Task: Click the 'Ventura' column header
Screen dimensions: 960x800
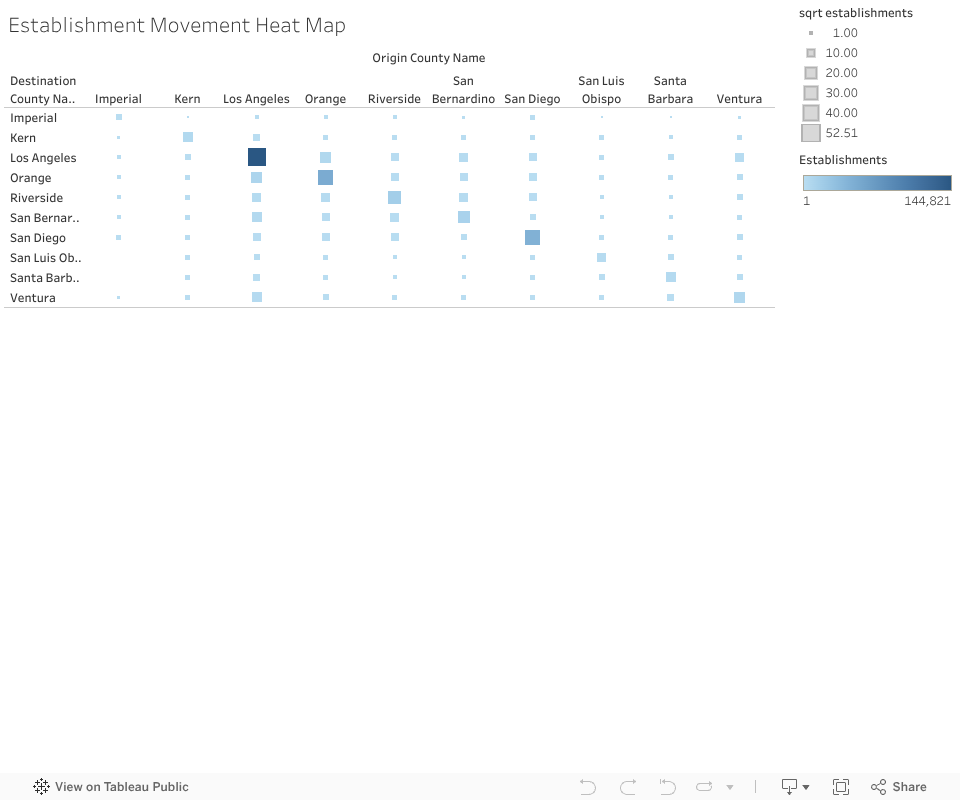Action: click(739, 99)
